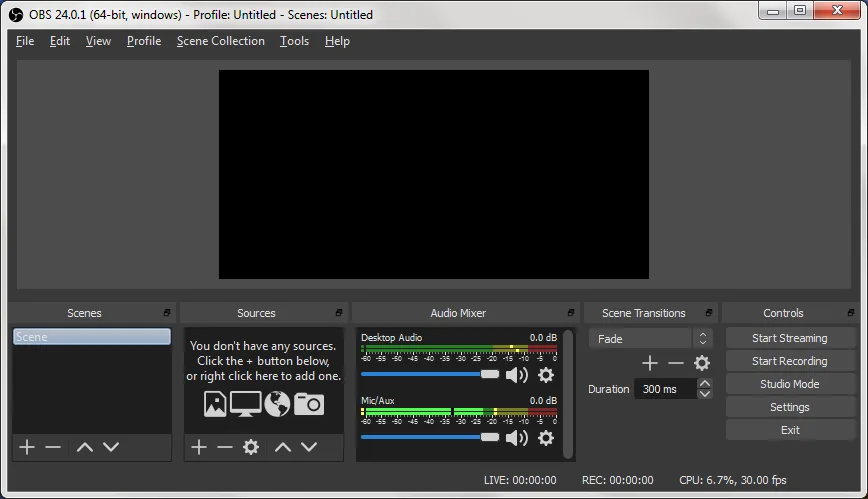Viewport: 868px width, 499px height.
Task: Open Mic/Aux settings gear
Action: [546, 438]
